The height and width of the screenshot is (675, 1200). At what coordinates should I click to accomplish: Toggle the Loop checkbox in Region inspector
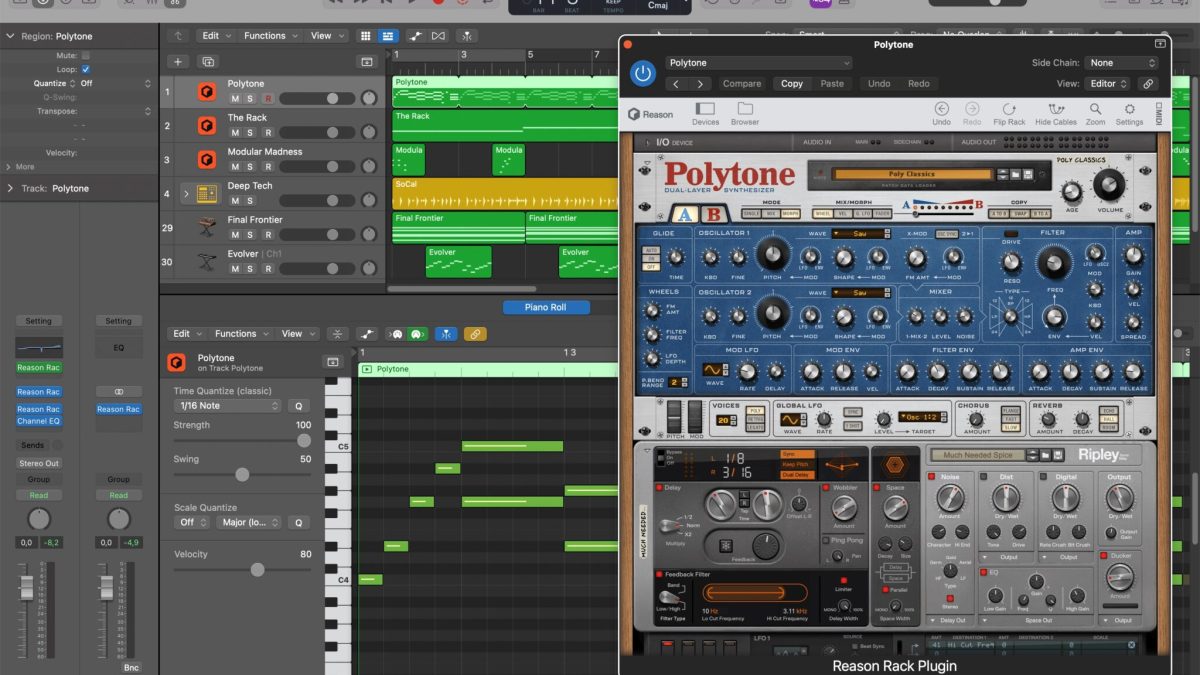pos(86,70)
